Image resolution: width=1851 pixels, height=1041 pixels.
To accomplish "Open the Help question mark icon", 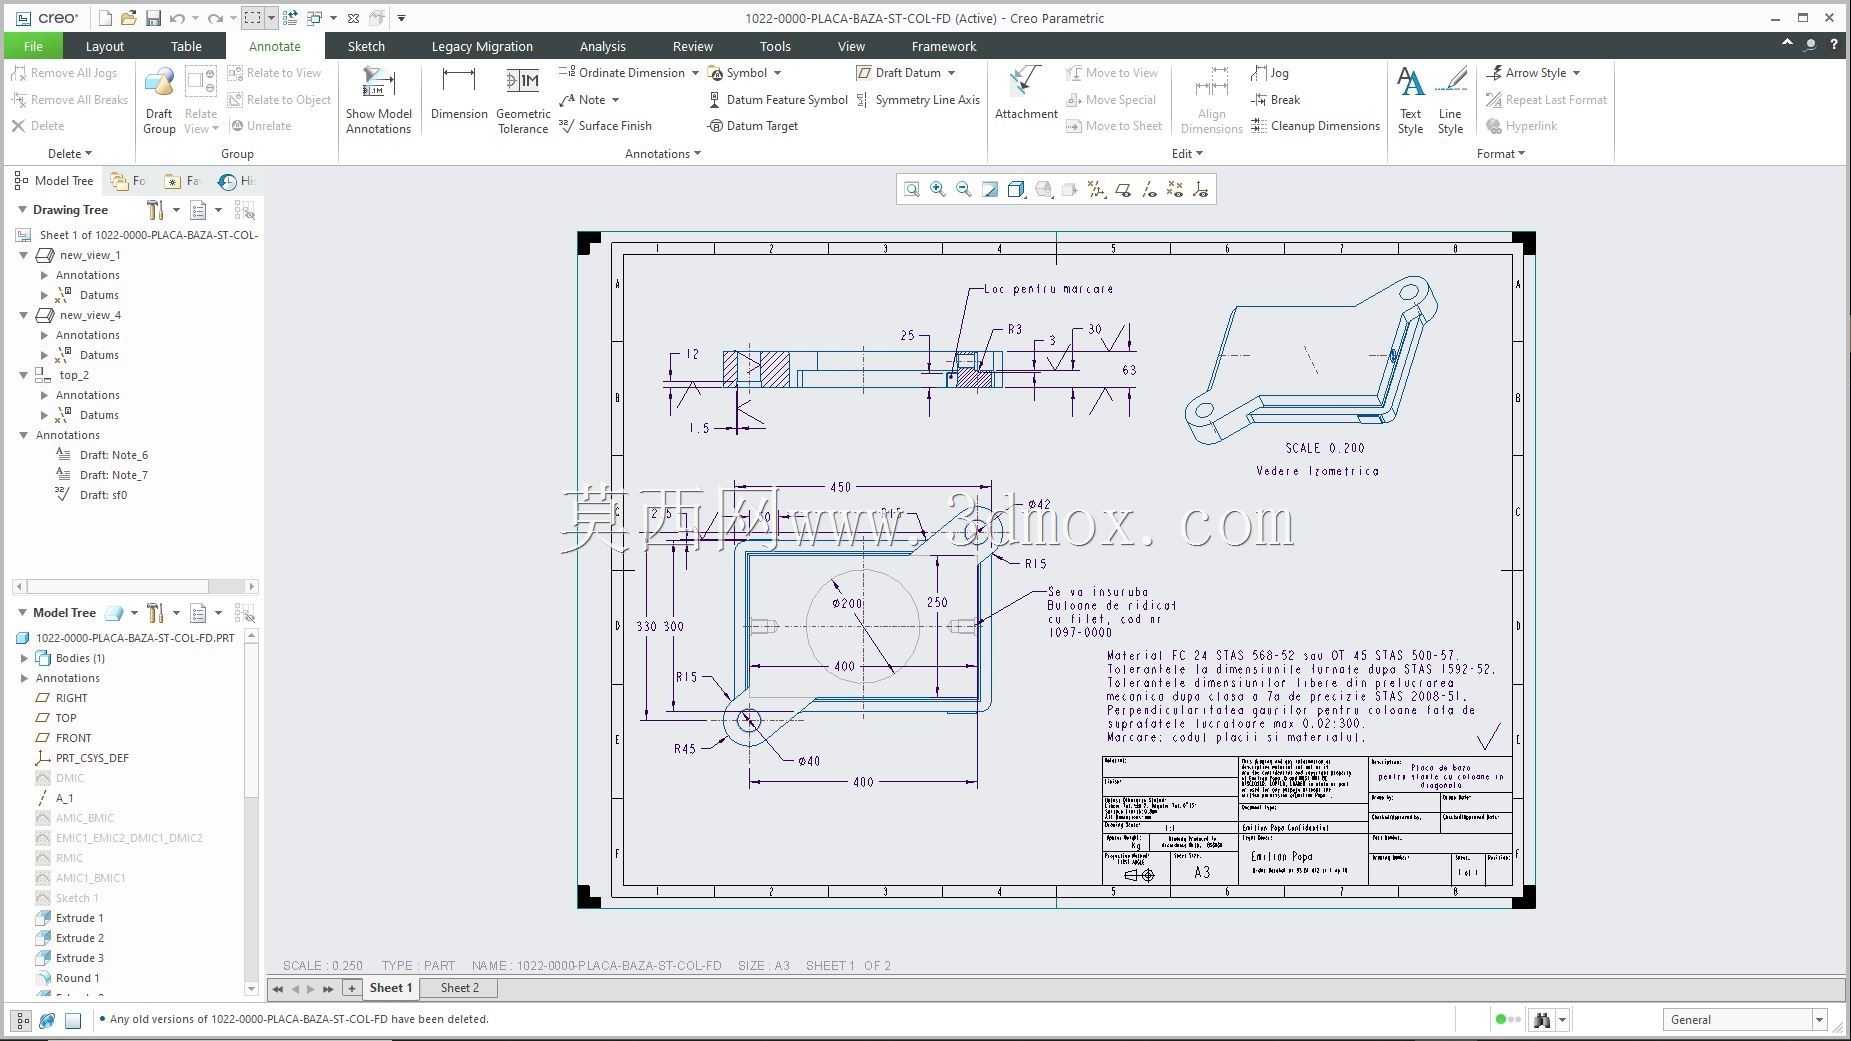I will [x=1833, y=45].
